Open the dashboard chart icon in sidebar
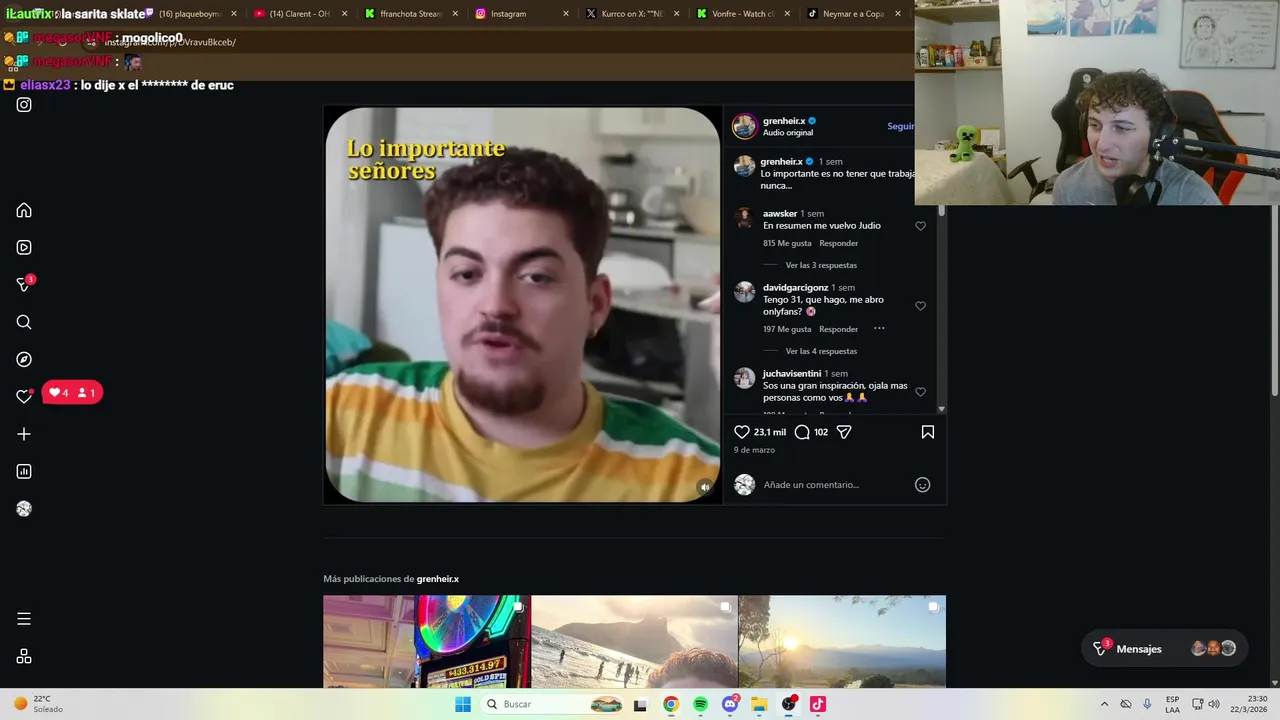Viewport: 1280px width, 720px height. [x=24, y=471]
